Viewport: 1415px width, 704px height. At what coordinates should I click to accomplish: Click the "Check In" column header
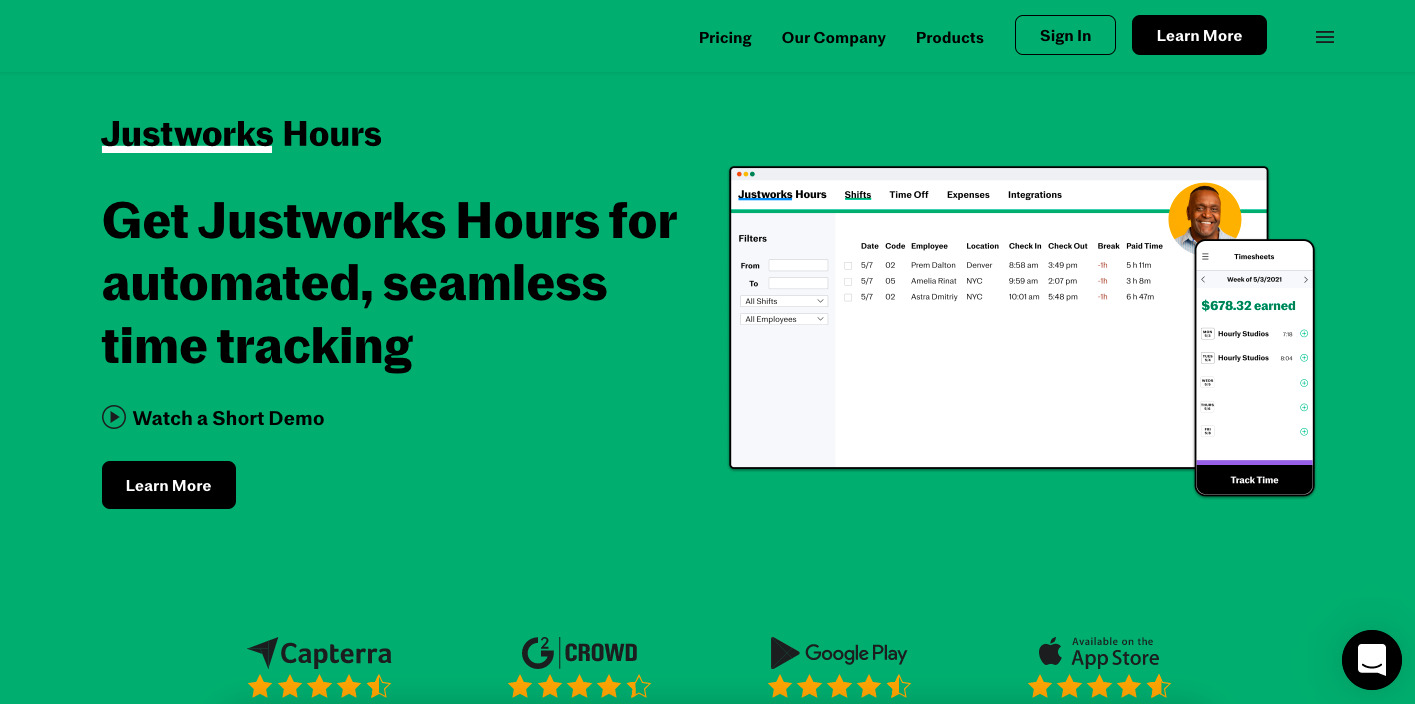(1025, 246)
